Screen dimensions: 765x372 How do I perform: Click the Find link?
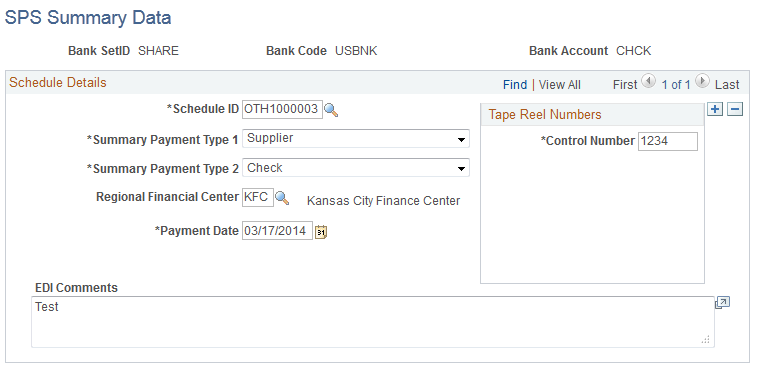click(x=515, y=84)
